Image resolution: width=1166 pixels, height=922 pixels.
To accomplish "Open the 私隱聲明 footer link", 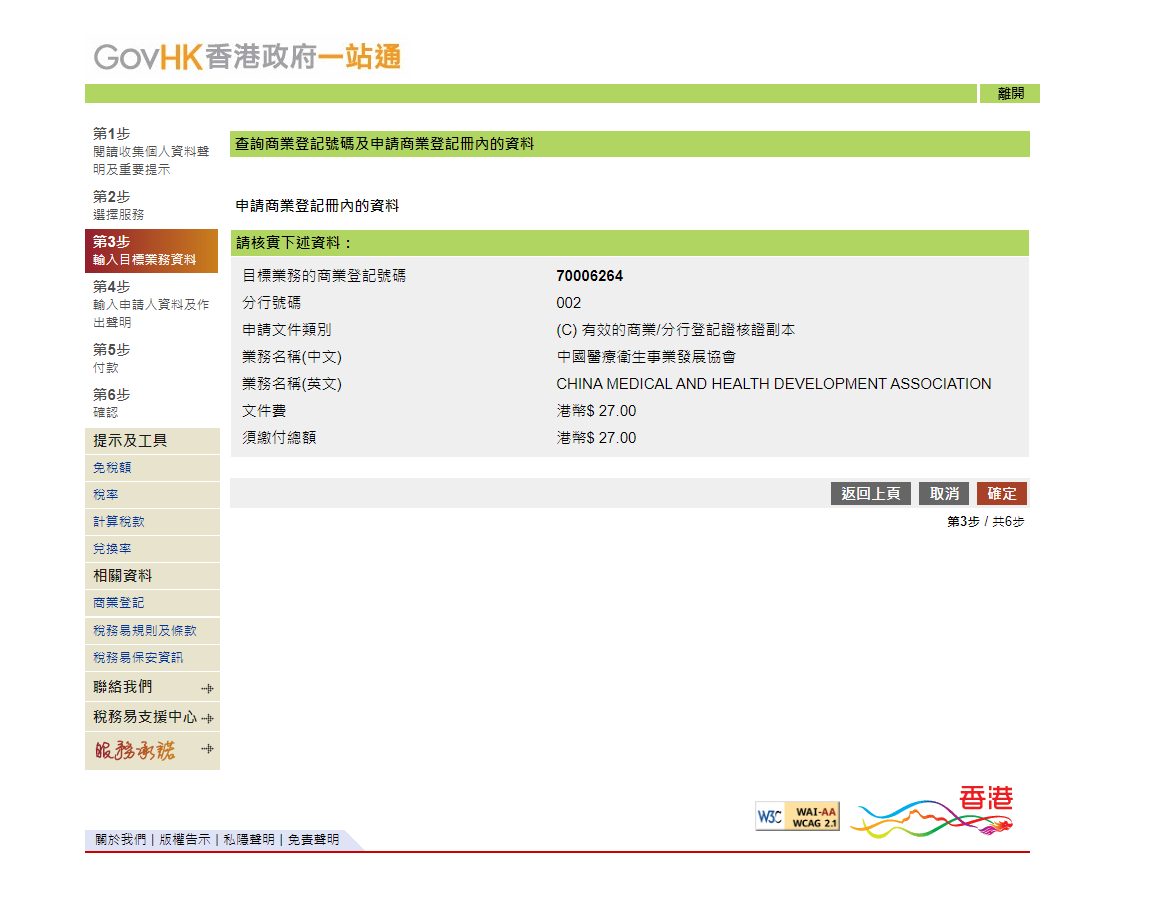I will (x=248, y=840).
